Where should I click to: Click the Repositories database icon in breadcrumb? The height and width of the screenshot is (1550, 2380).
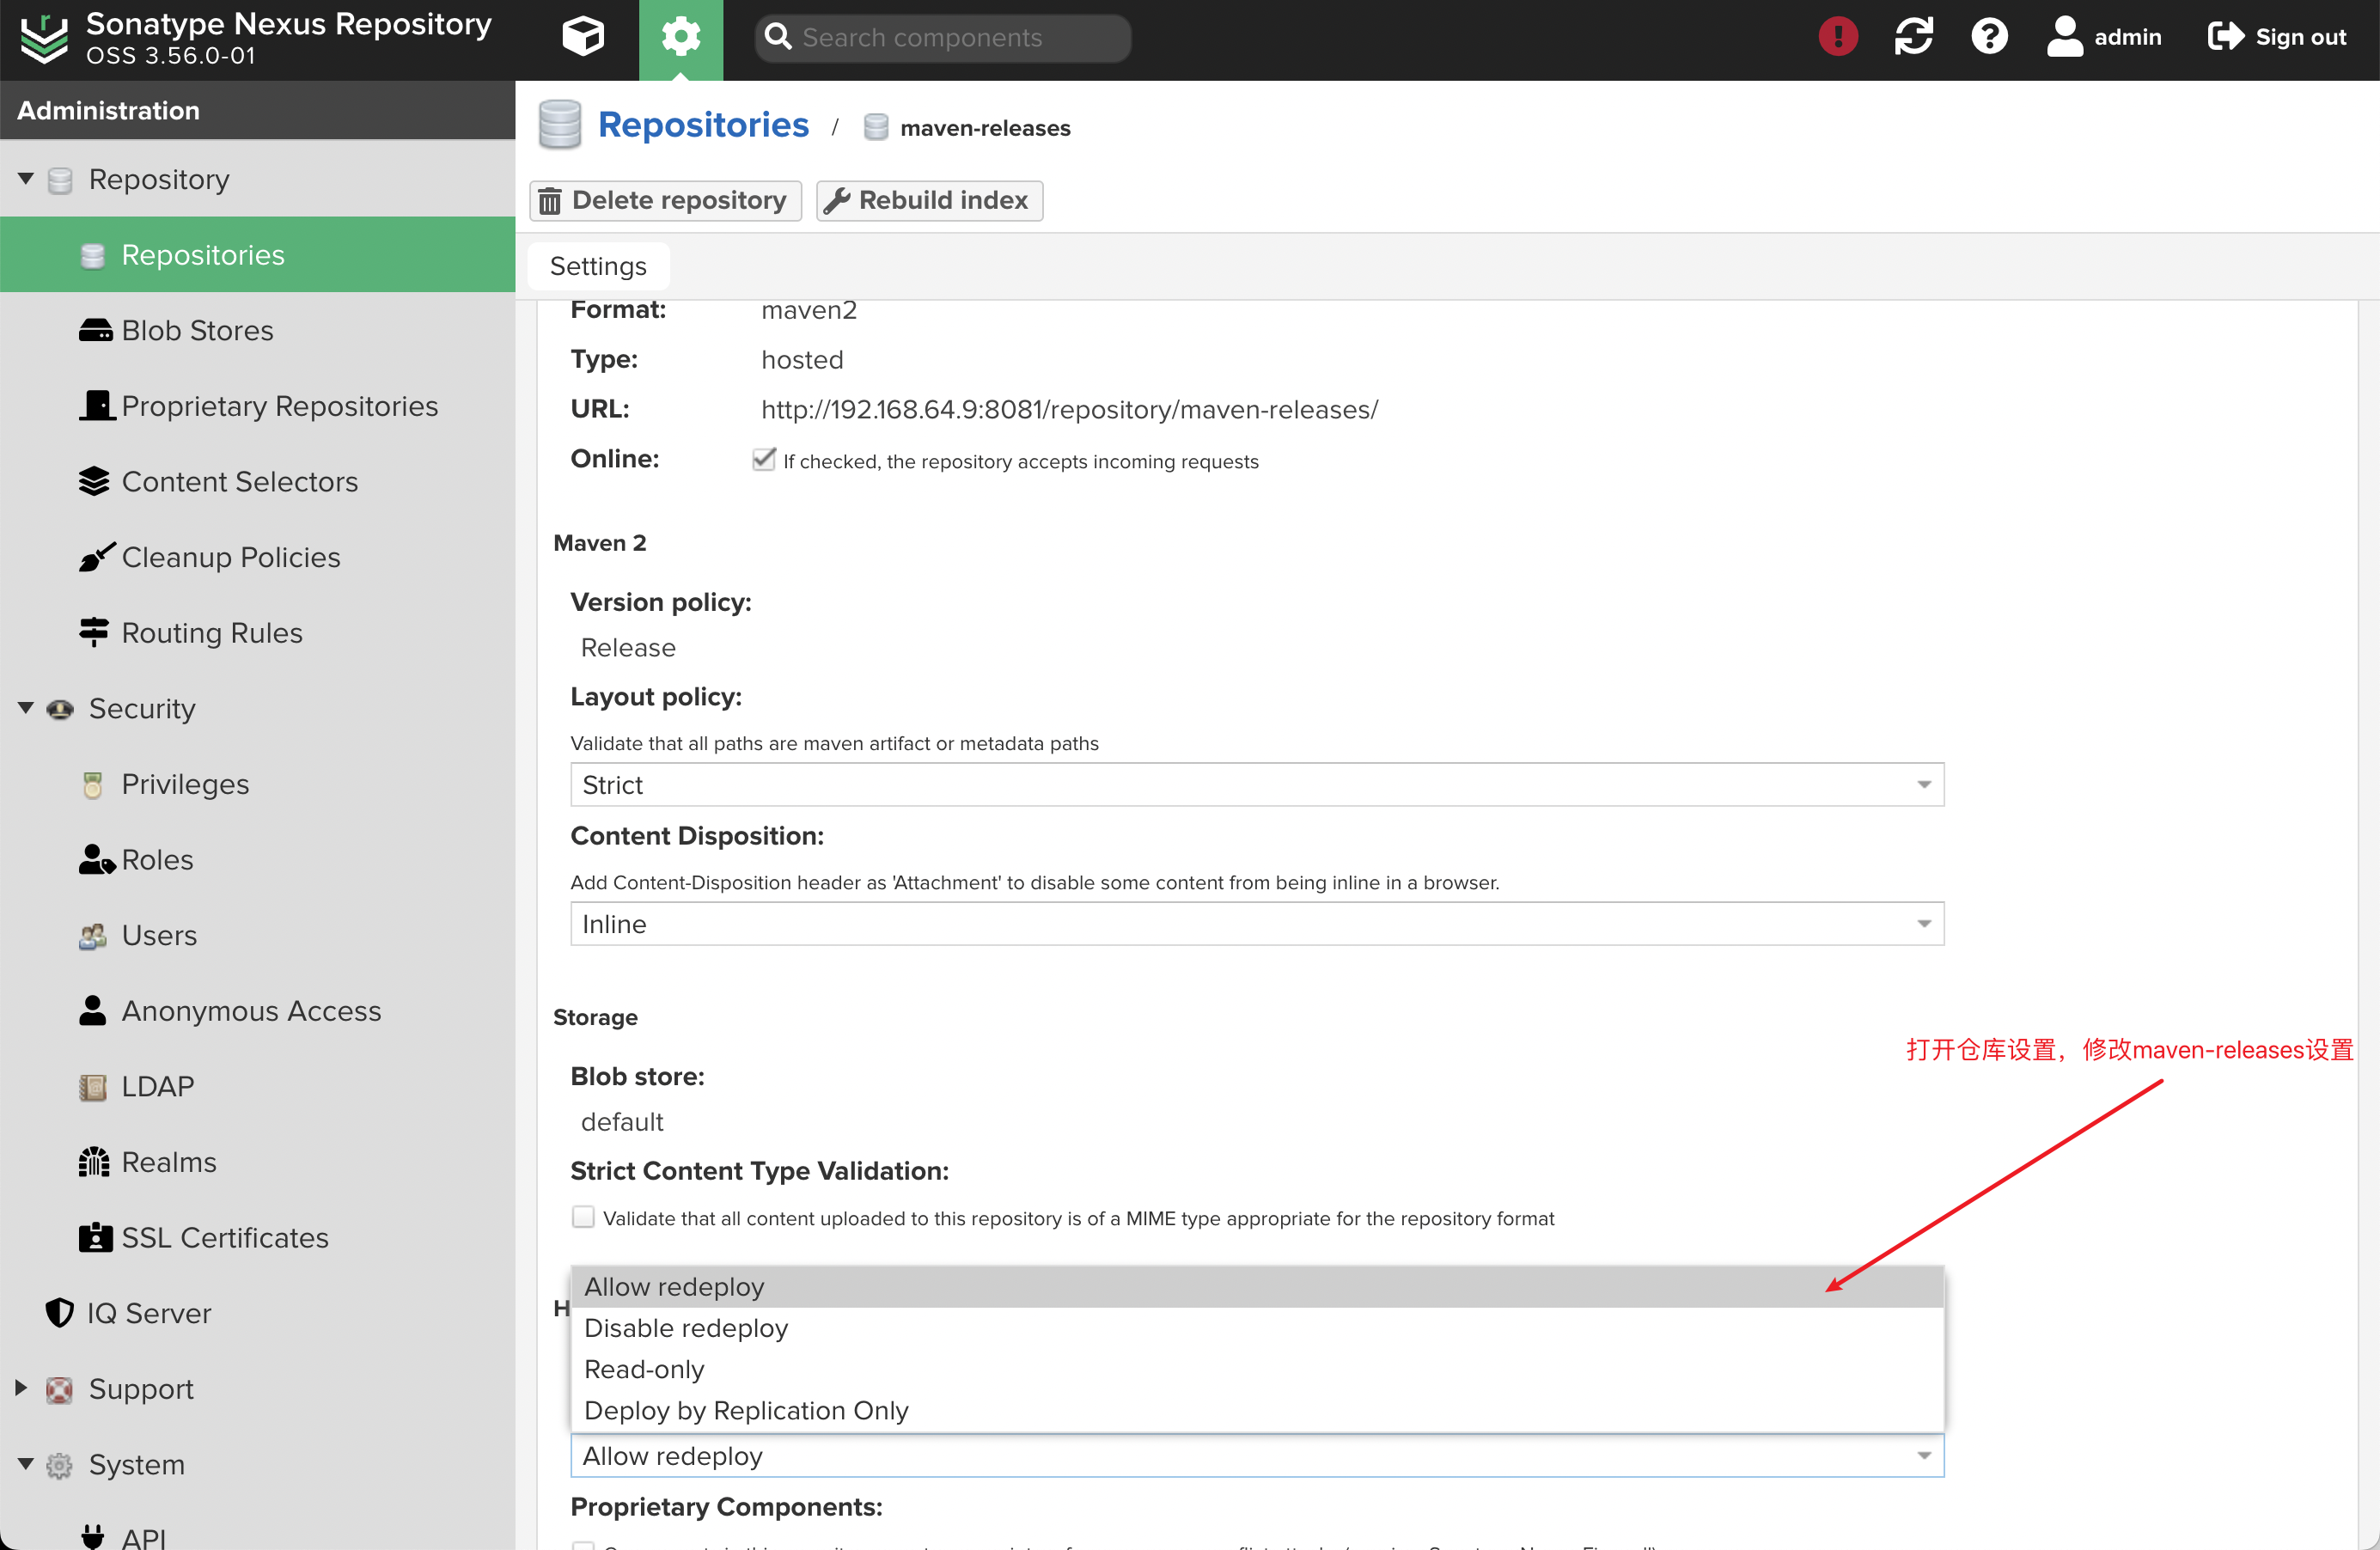pos(559,125)
